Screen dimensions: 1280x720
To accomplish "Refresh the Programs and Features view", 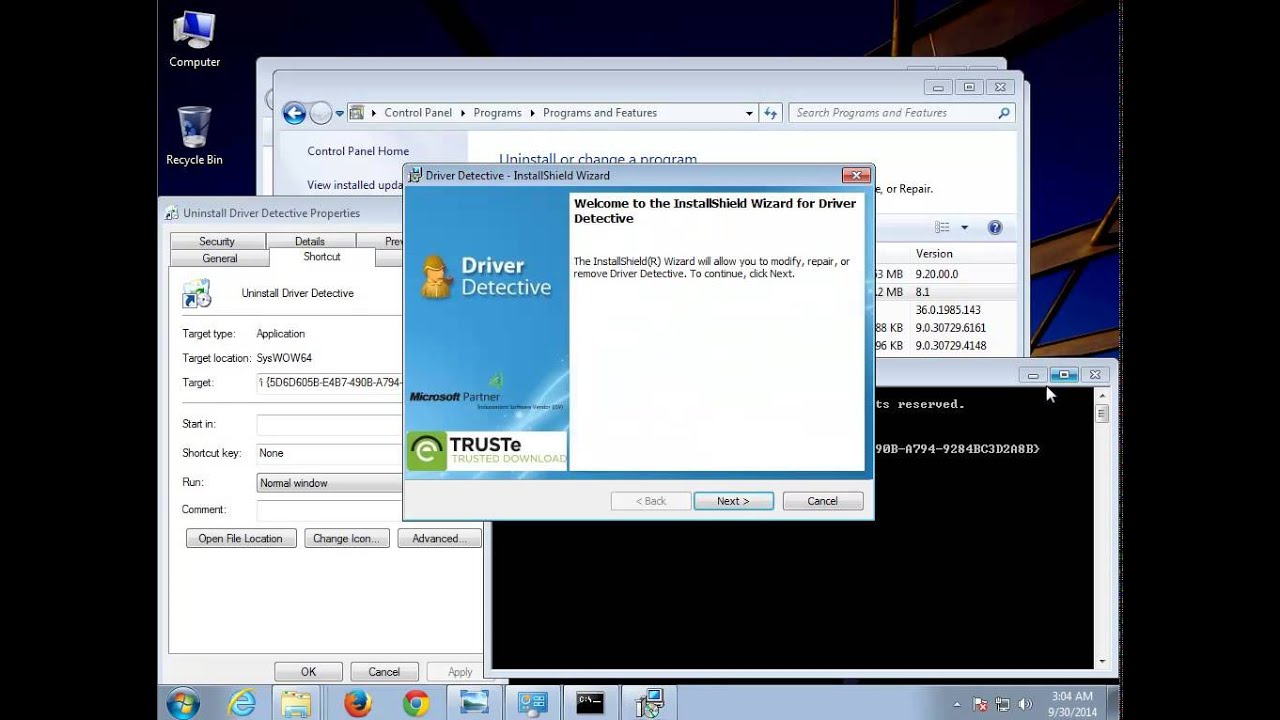I will (770, 114).
